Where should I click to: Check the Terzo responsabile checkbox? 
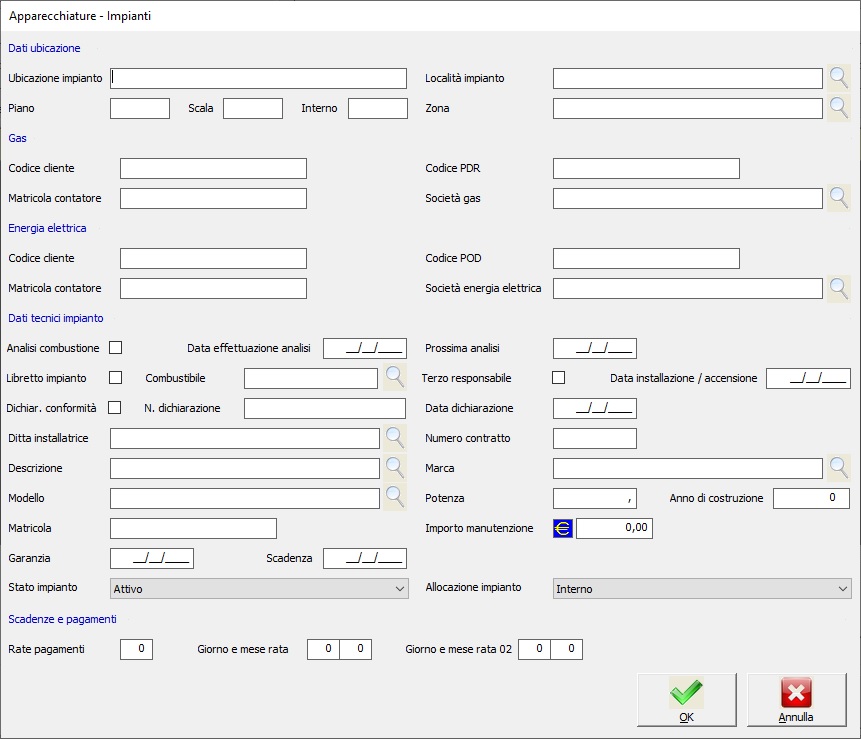coord(558,378)
